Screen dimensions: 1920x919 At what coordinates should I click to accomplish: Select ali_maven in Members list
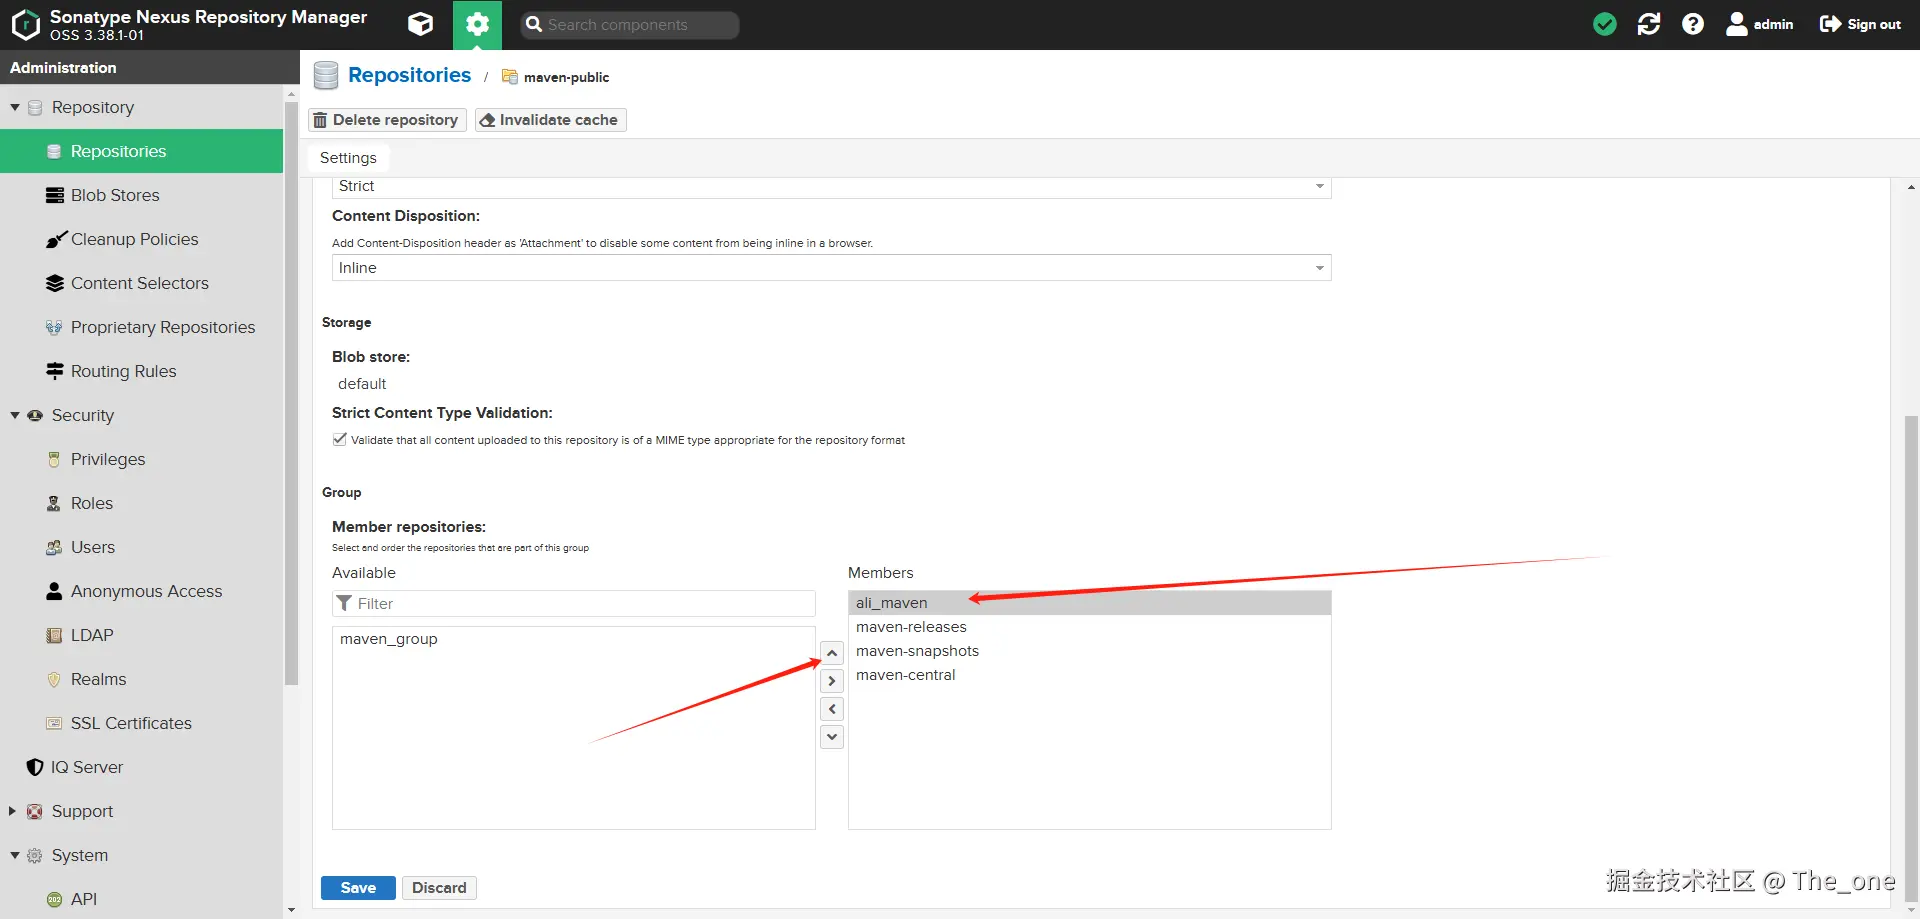coord(1089,603)
